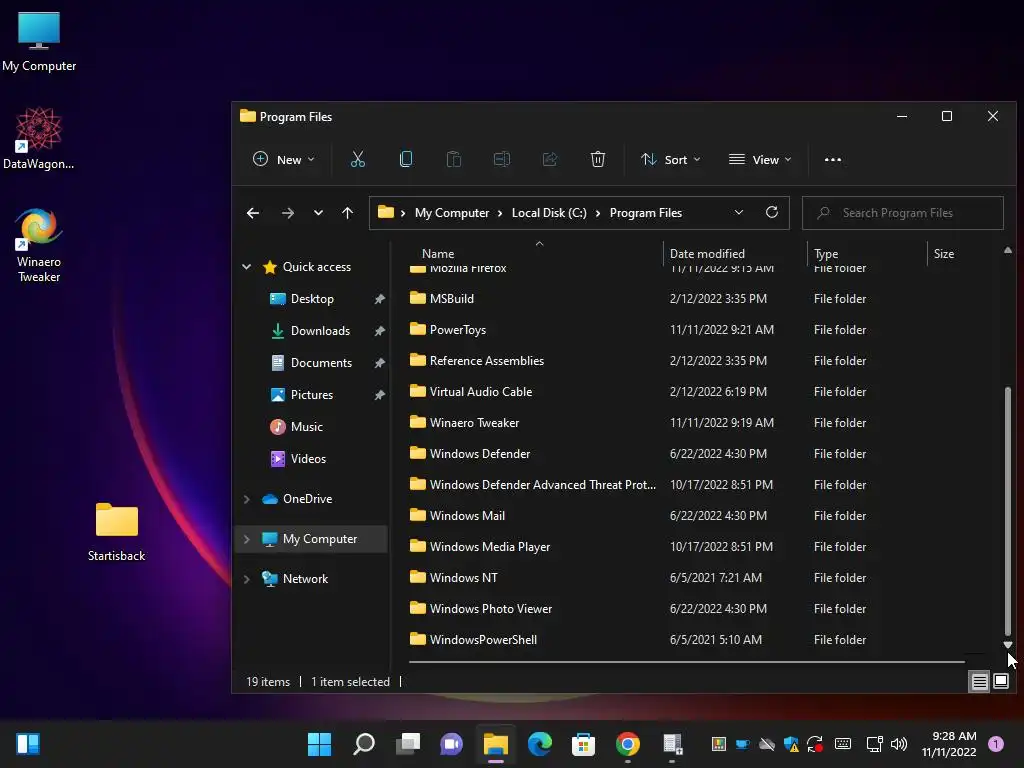The width and height of the screenshot is (1024, 768).
Task: Go back with the left arrow
Action: 253,213
